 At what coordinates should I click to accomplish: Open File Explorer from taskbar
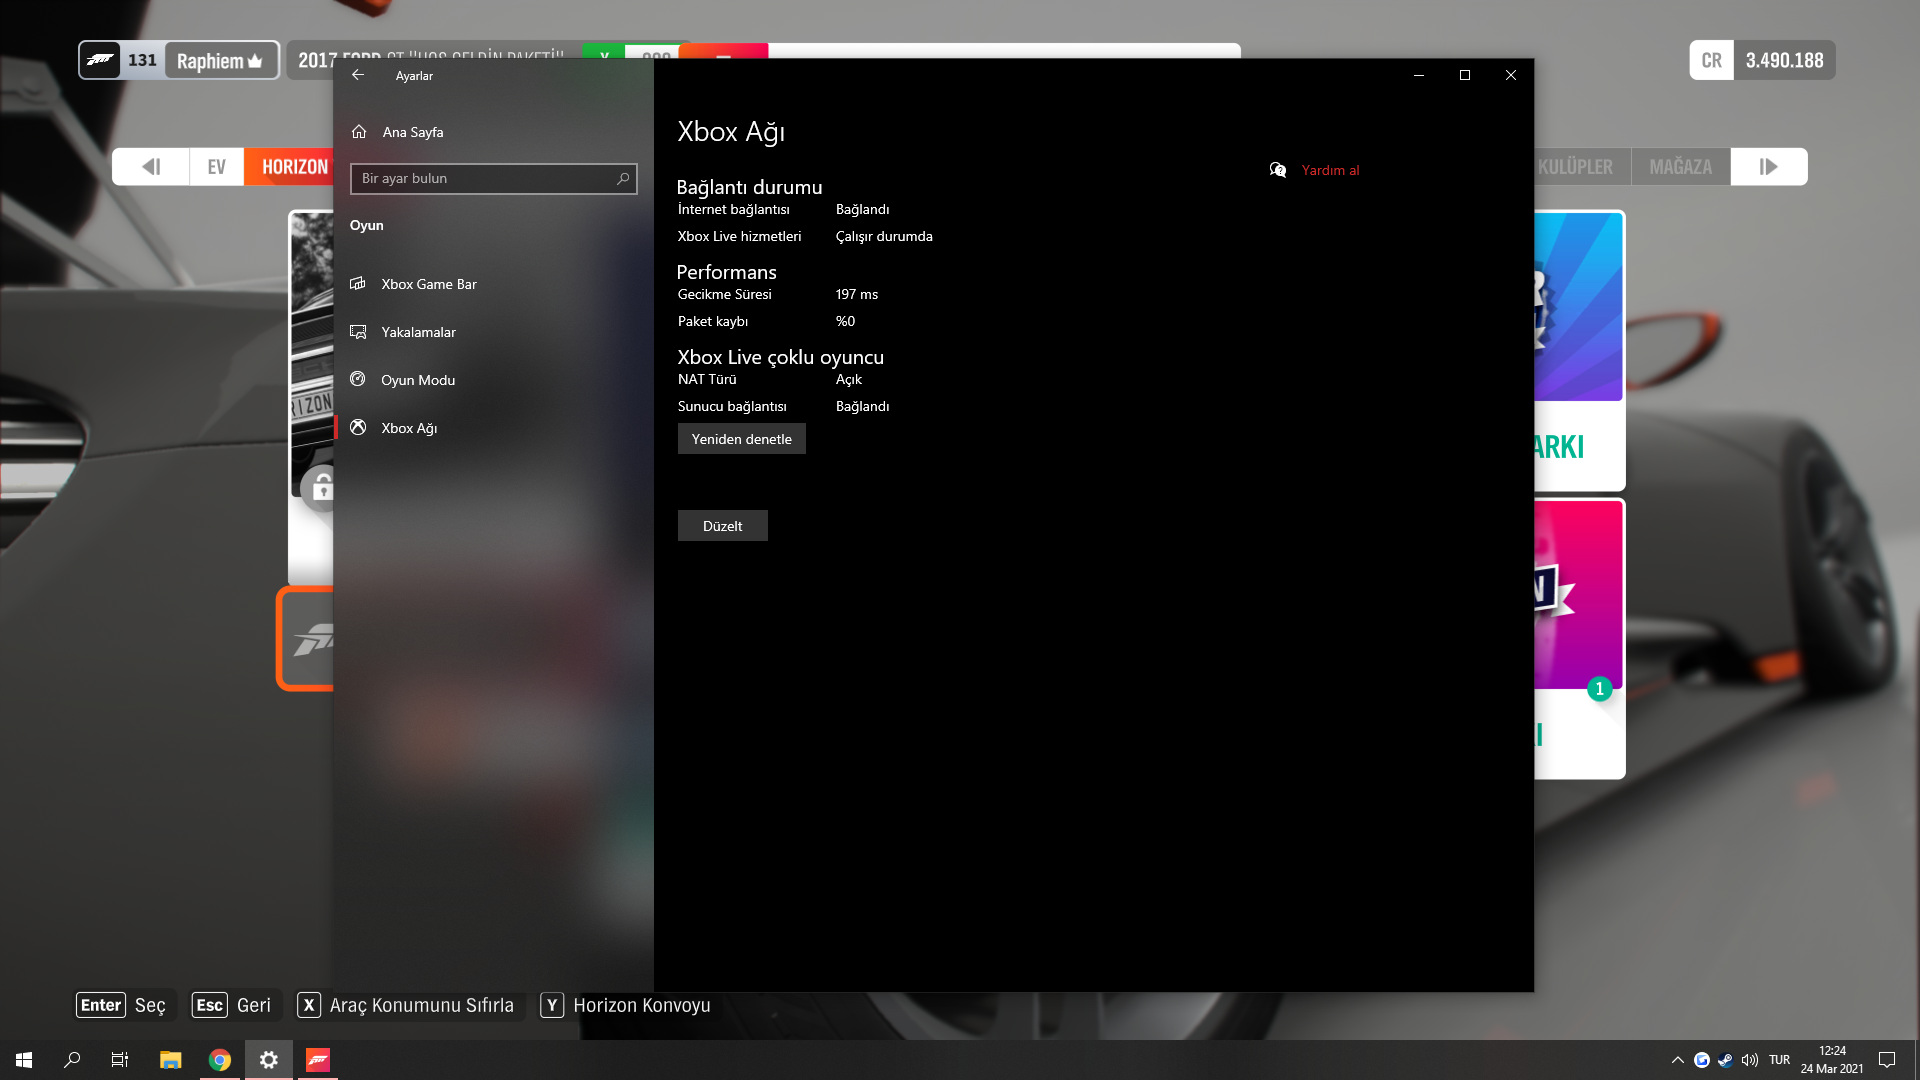(171, 1060)
